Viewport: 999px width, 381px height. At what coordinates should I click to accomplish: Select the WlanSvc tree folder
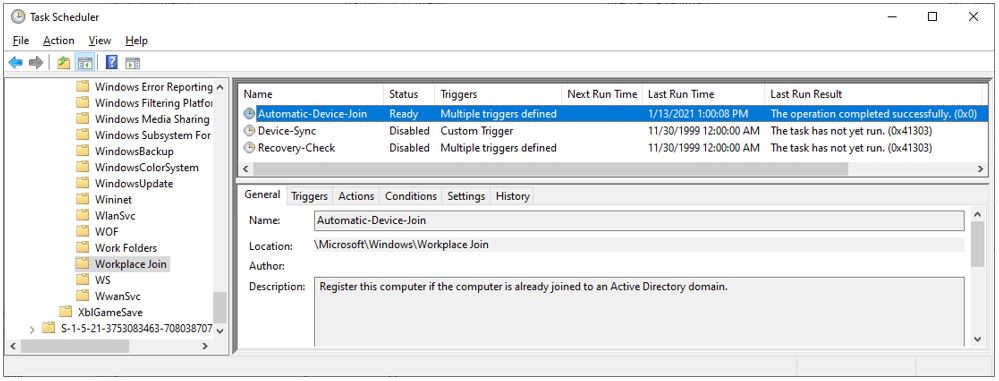point(115,215)
